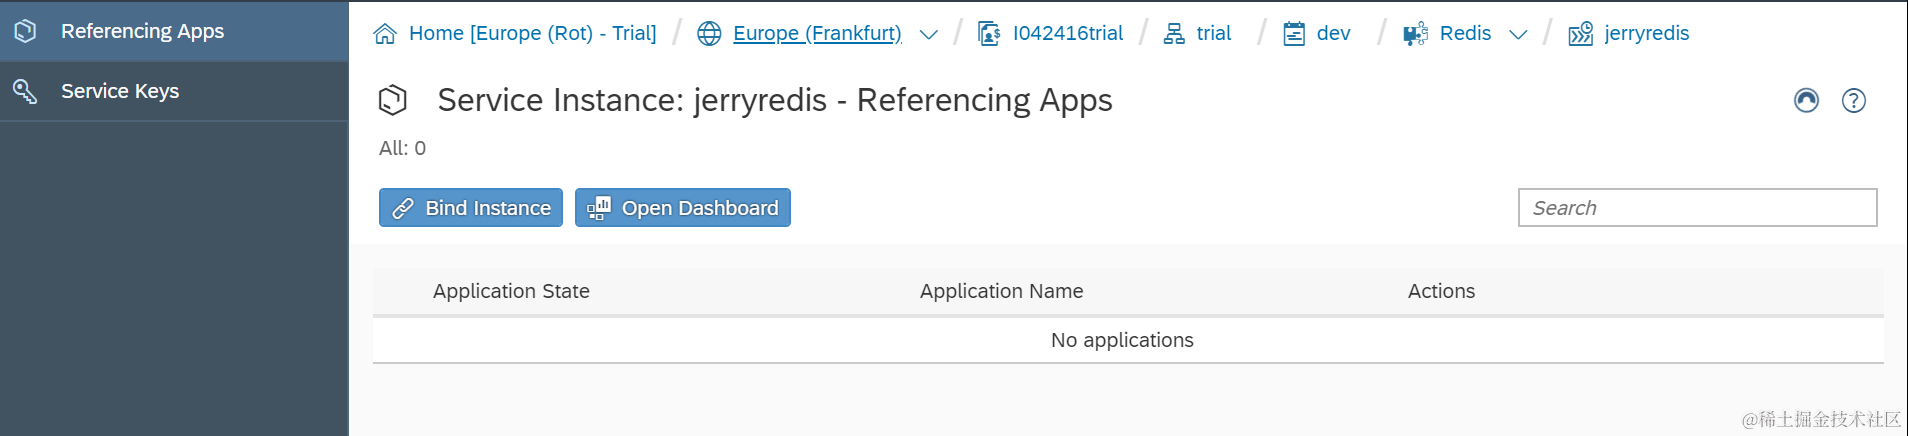Click the jerryredis instance breadcrumb icon

click(x=1581, y=34)
